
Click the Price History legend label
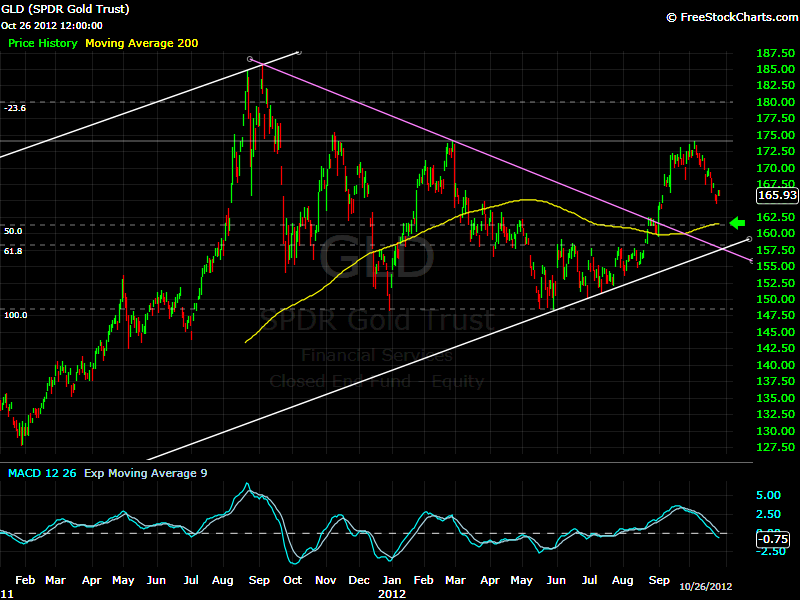click(43, 43)
